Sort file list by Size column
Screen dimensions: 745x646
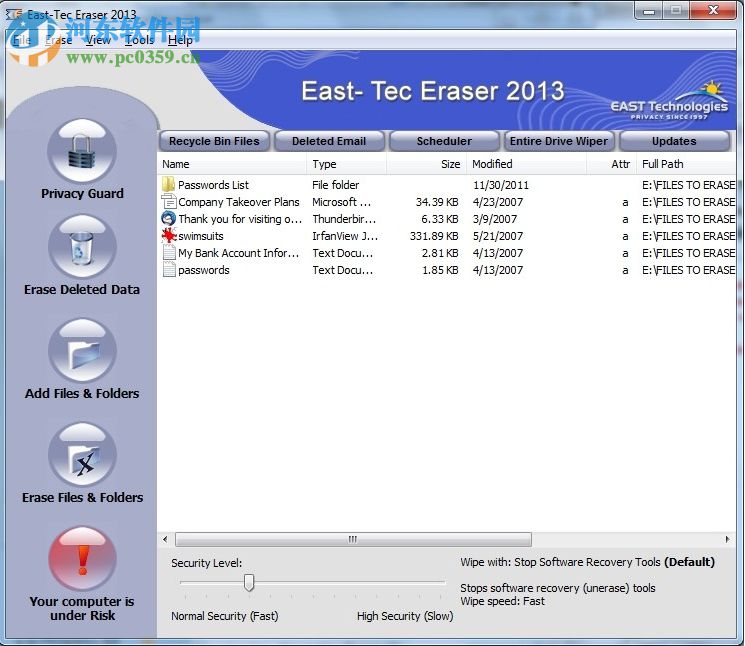(427, 164)
